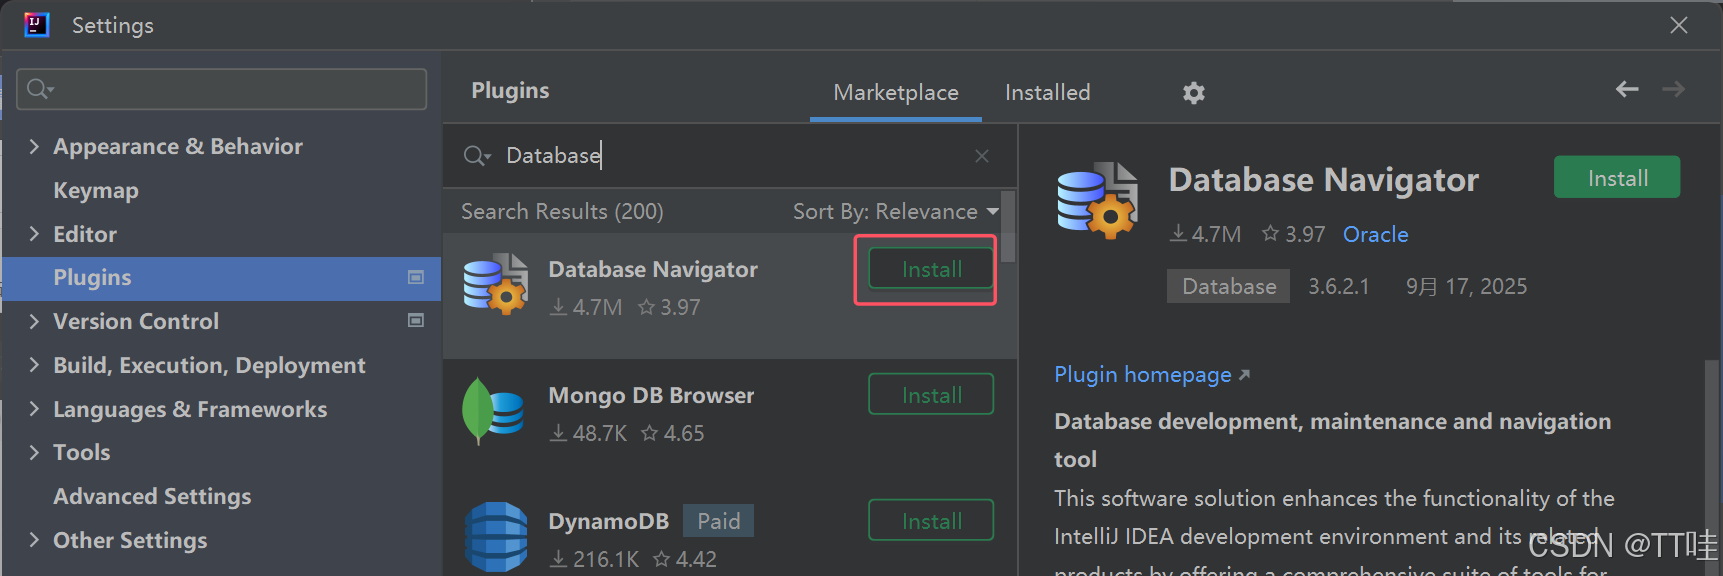
Task: Click the Plugins heading label
Action: 510,91
